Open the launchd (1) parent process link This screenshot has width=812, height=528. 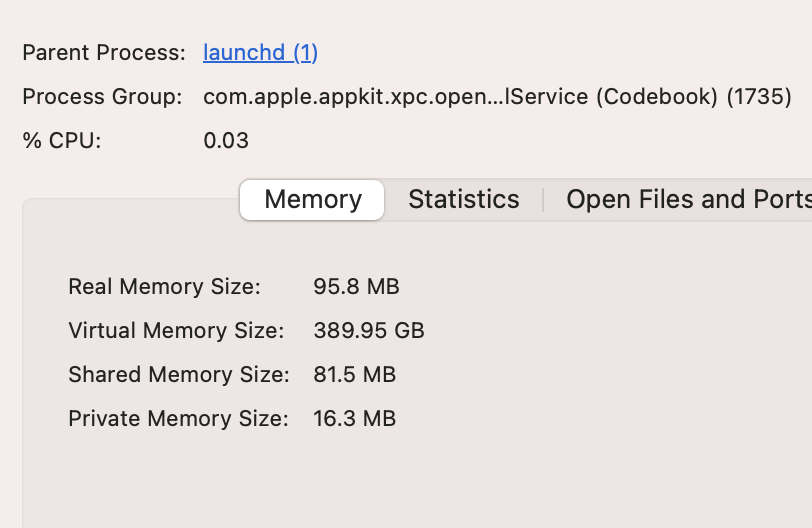260,53
